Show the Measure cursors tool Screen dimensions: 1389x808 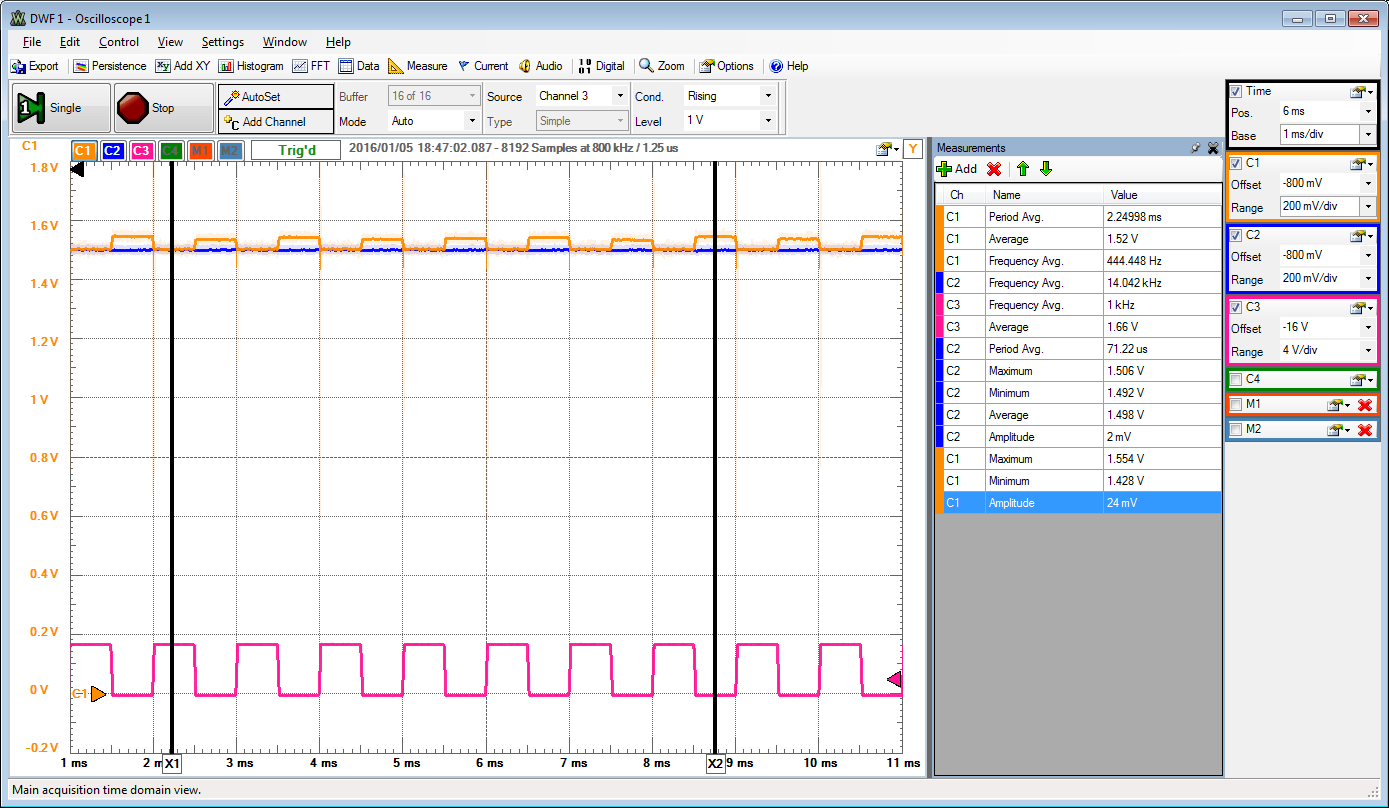(x=418, y=66)
